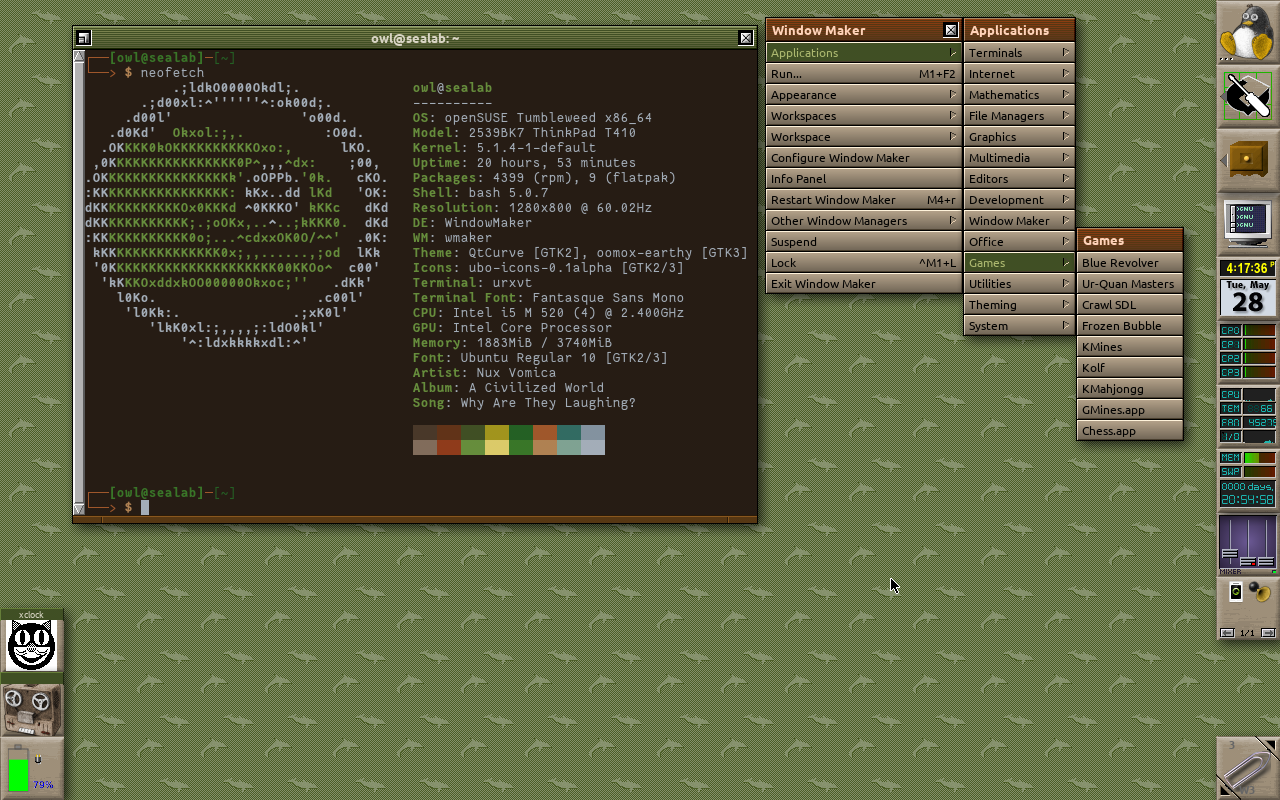Click the CP0–CP3 CPU load monitor dockapp
Screen dimensions: 1280x800
pos(1247,351)
